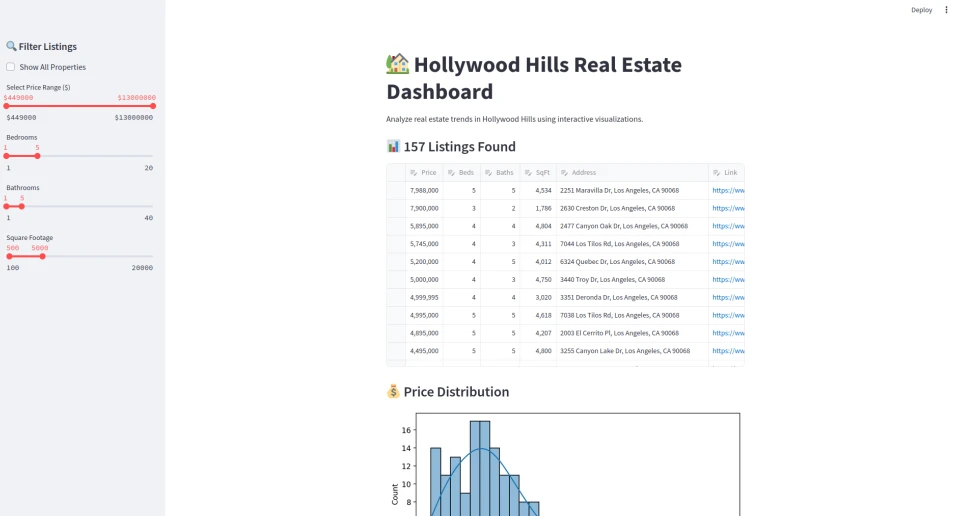Select the address cell 3440 Troy Dr
Image resolution: width=960 pixels, height=516 pixels.
point(632,279)
